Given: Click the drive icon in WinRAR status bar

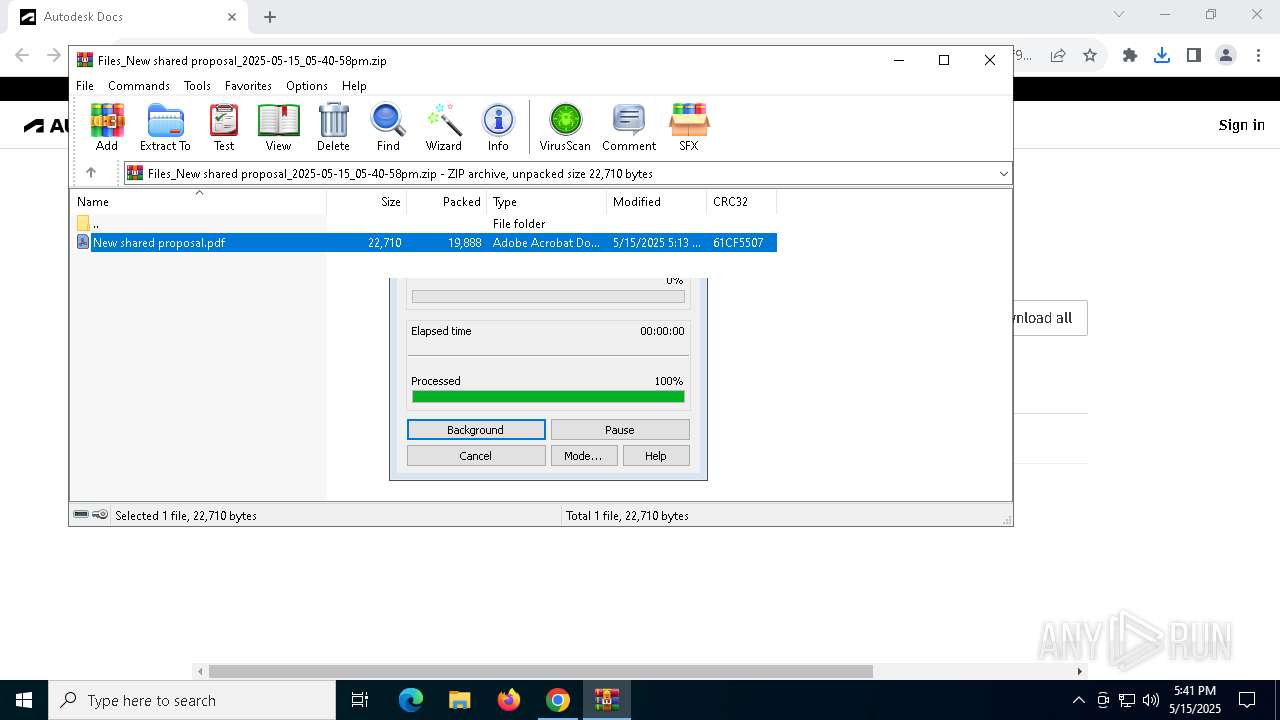Looking at the screenshot, I should click(81, 515).
